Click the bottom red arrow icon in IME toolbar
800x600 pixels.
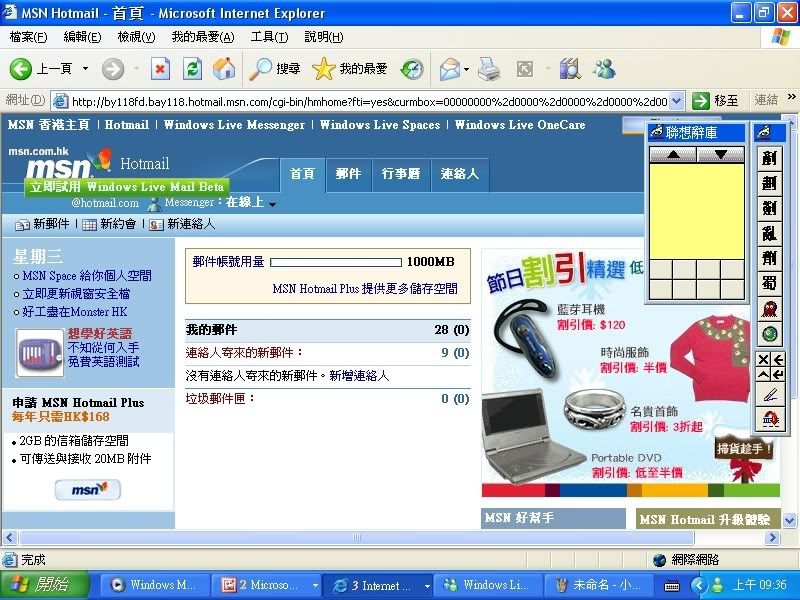pos(770,419)
